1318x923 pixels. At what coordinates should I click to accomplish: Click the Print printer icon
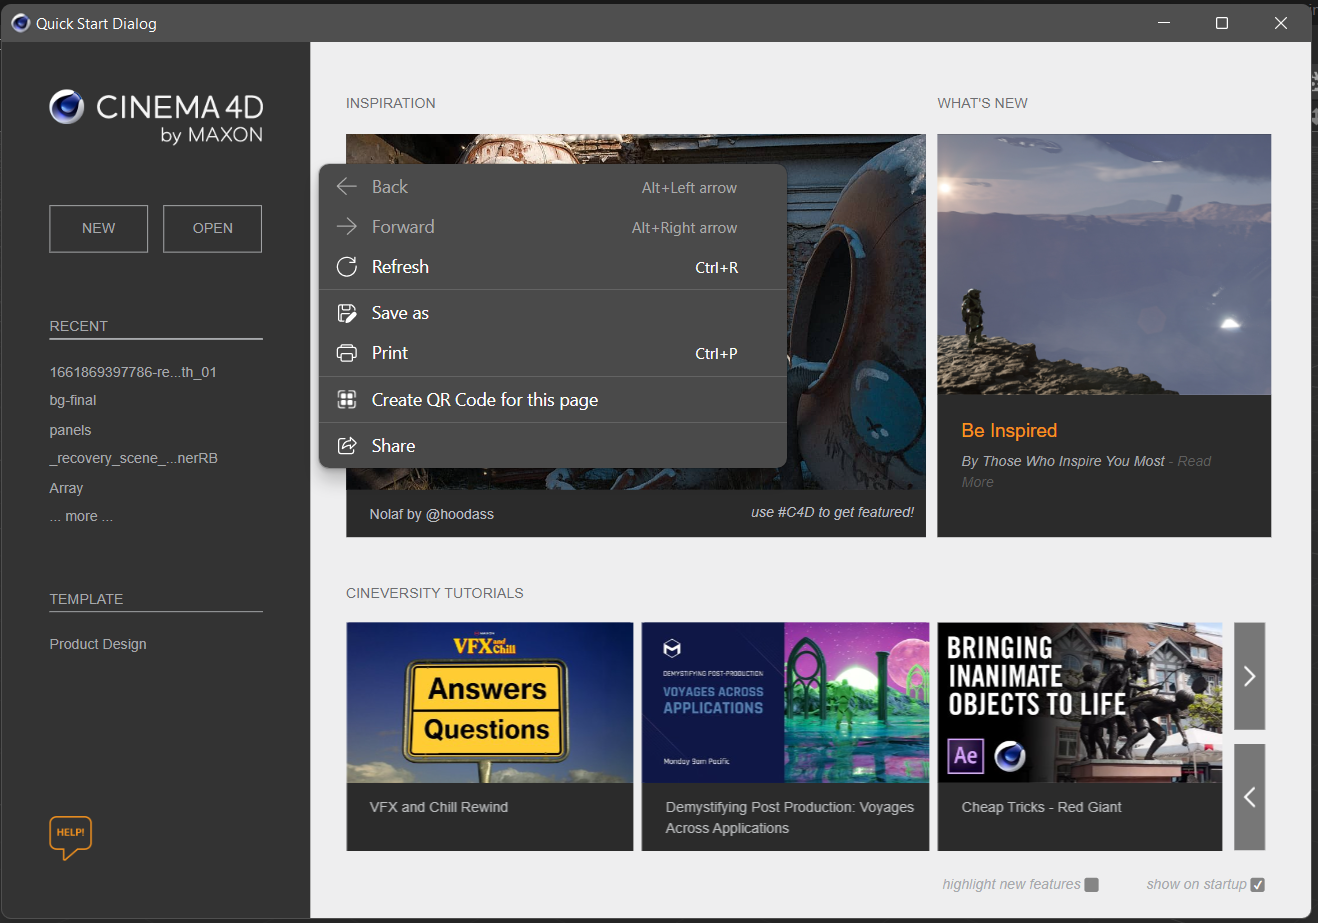point(347,353)
